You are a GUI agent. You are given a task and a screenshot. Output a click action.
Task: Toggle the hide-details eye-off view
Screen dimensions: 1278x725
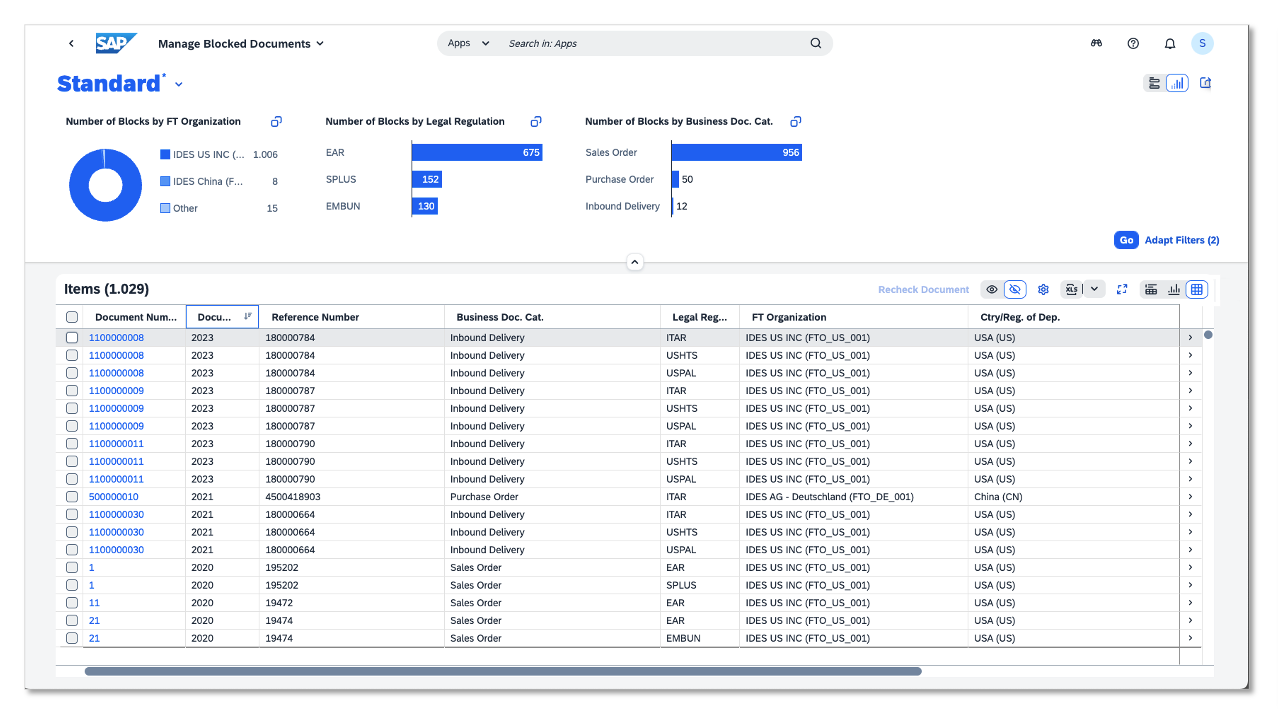point(1015,289)
